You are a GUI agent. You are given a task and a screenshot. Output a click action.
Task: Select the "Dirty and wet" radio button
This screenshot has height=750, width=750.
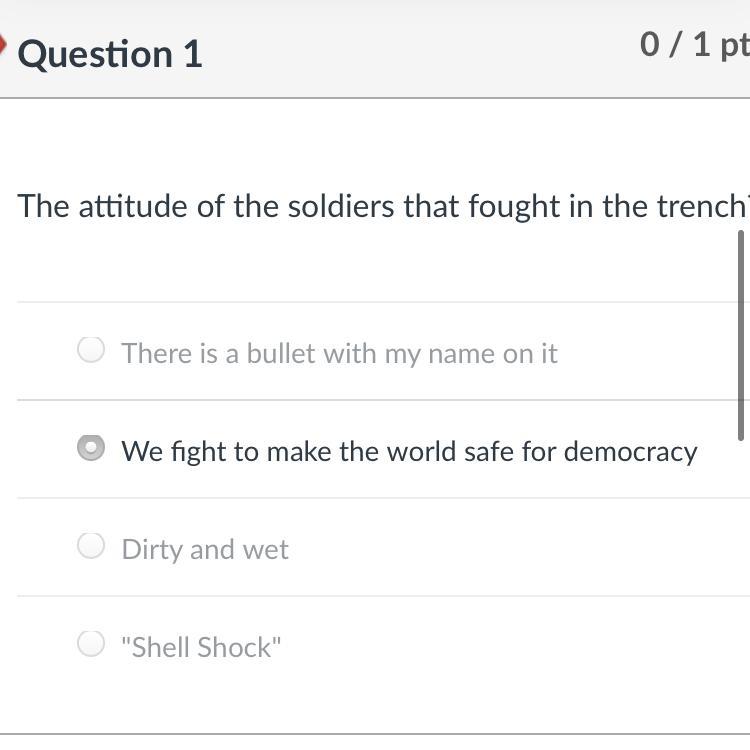point(91,545)
